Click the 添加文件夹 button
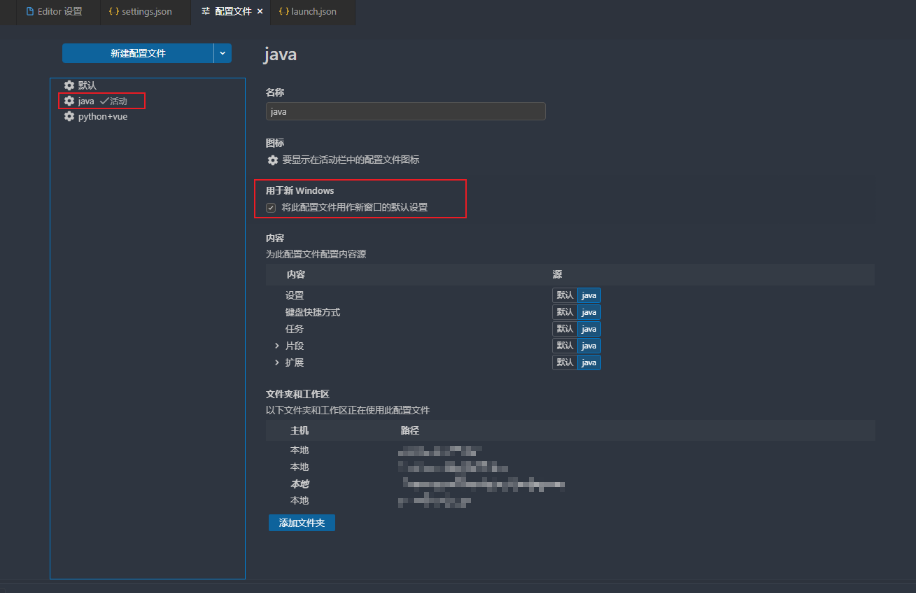The height and width of the screenshot is (593, 916). click(301, 522)
